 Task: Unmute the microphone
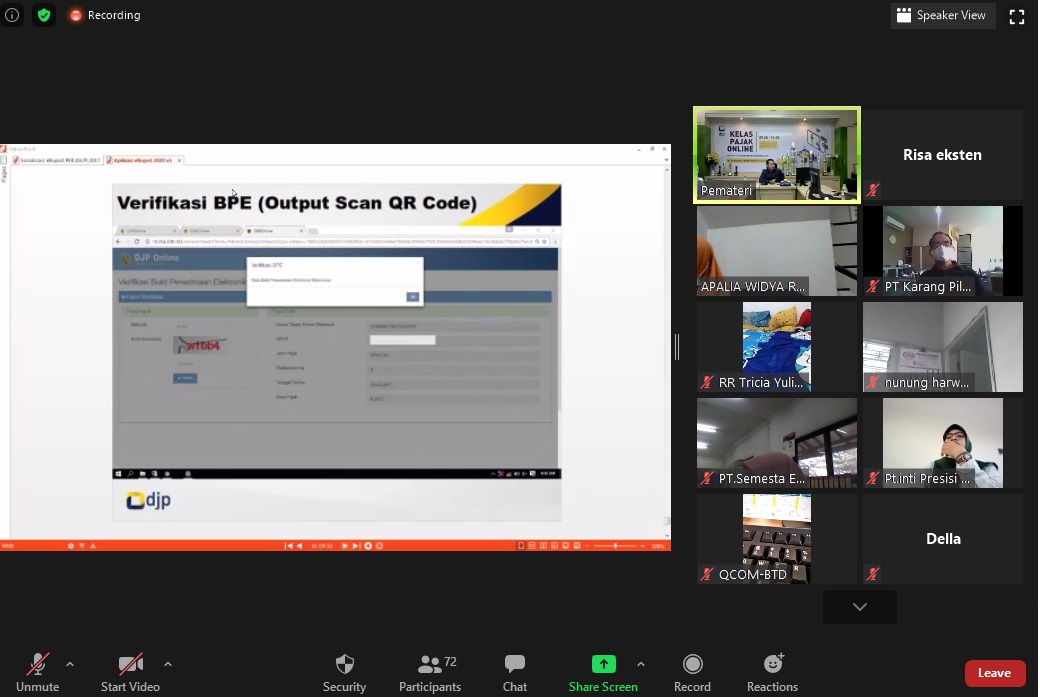pyautogui.click(x=37, y=672)
